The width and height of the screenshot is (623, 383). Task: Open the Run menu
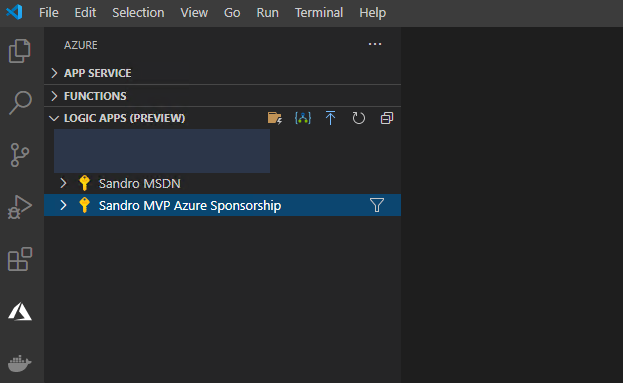pyautogui.click(x=267, y=13)
